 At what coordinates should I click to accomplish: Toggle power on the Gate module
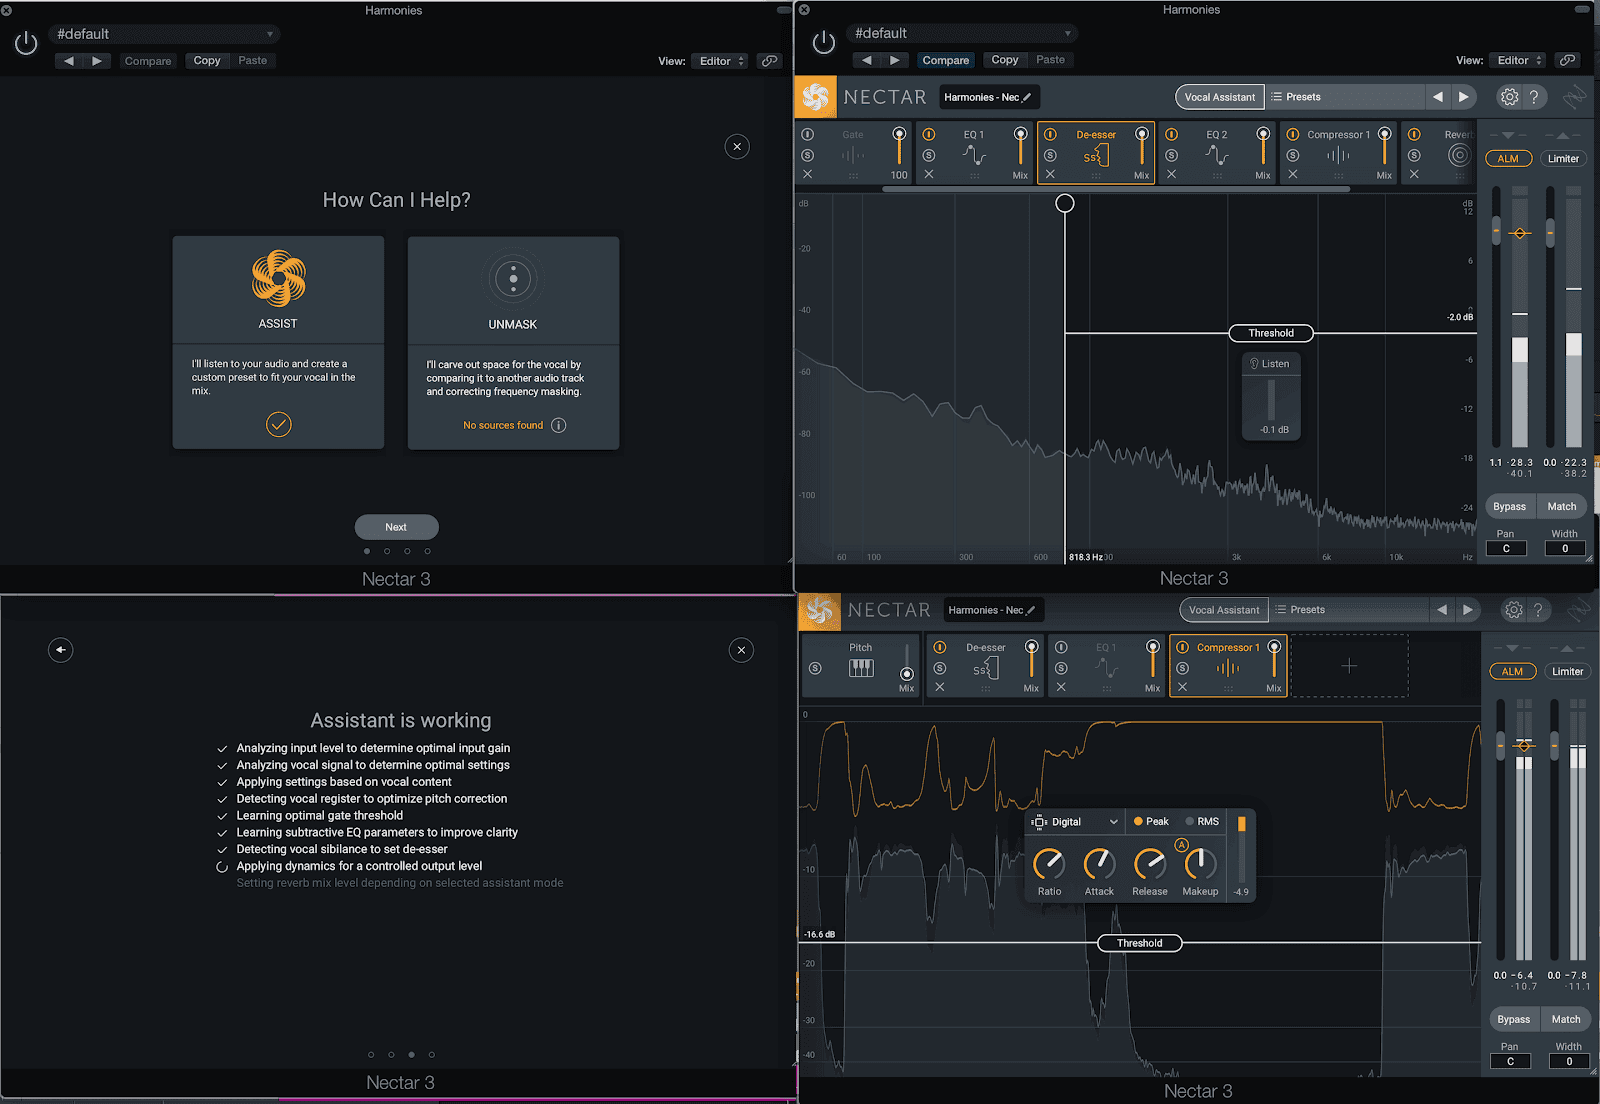click(x=808, y=134)
